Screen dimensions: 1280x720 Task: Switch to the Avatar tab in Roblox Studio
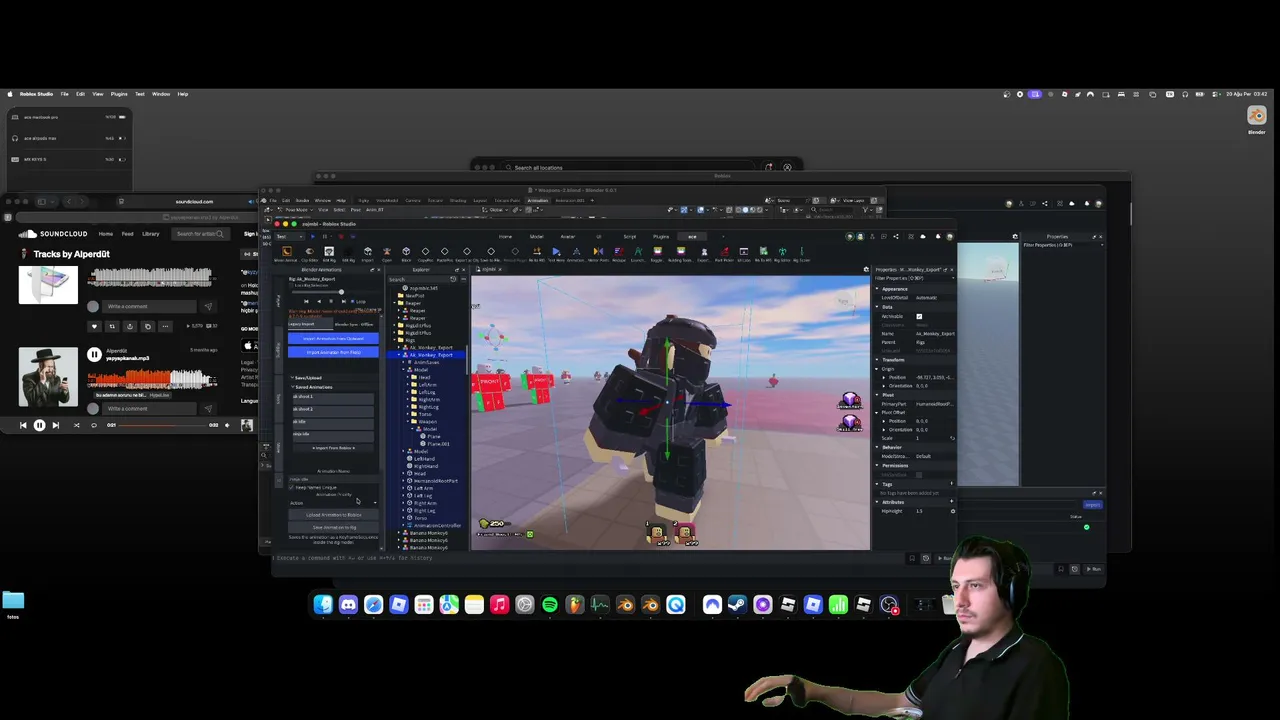[567, 236]
